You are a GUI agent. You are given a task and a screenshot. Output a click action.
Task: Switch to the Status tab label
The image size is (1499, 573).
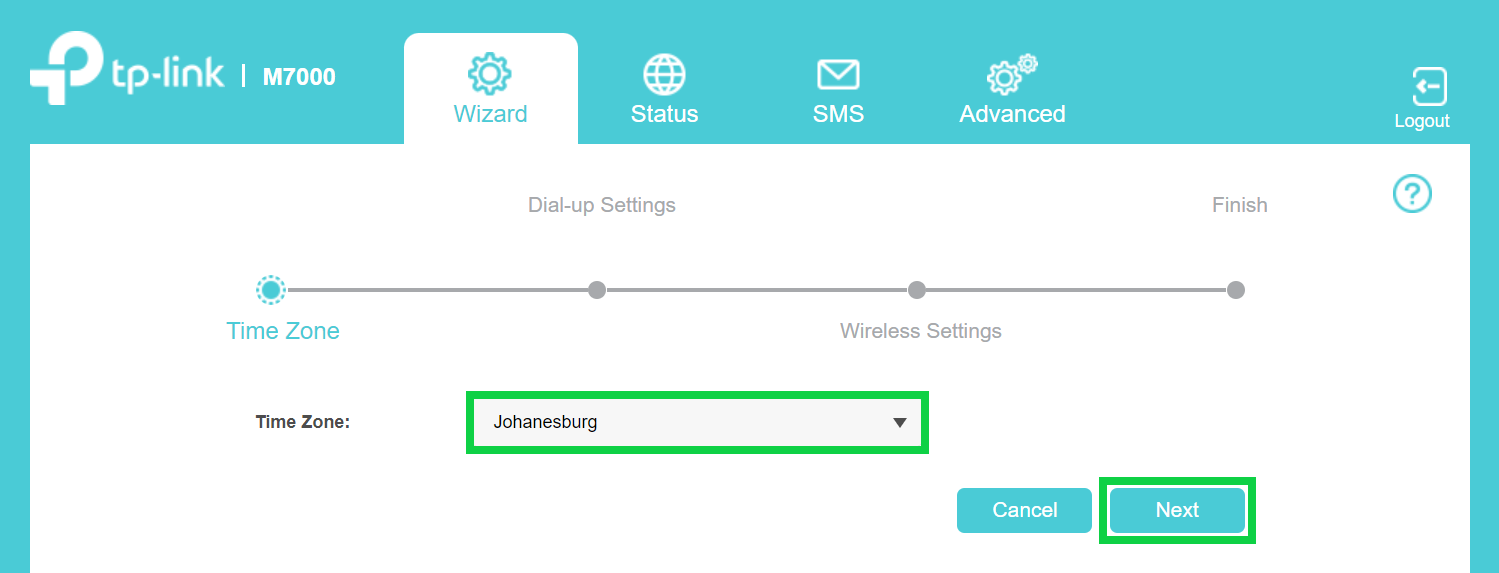(664, 114)
